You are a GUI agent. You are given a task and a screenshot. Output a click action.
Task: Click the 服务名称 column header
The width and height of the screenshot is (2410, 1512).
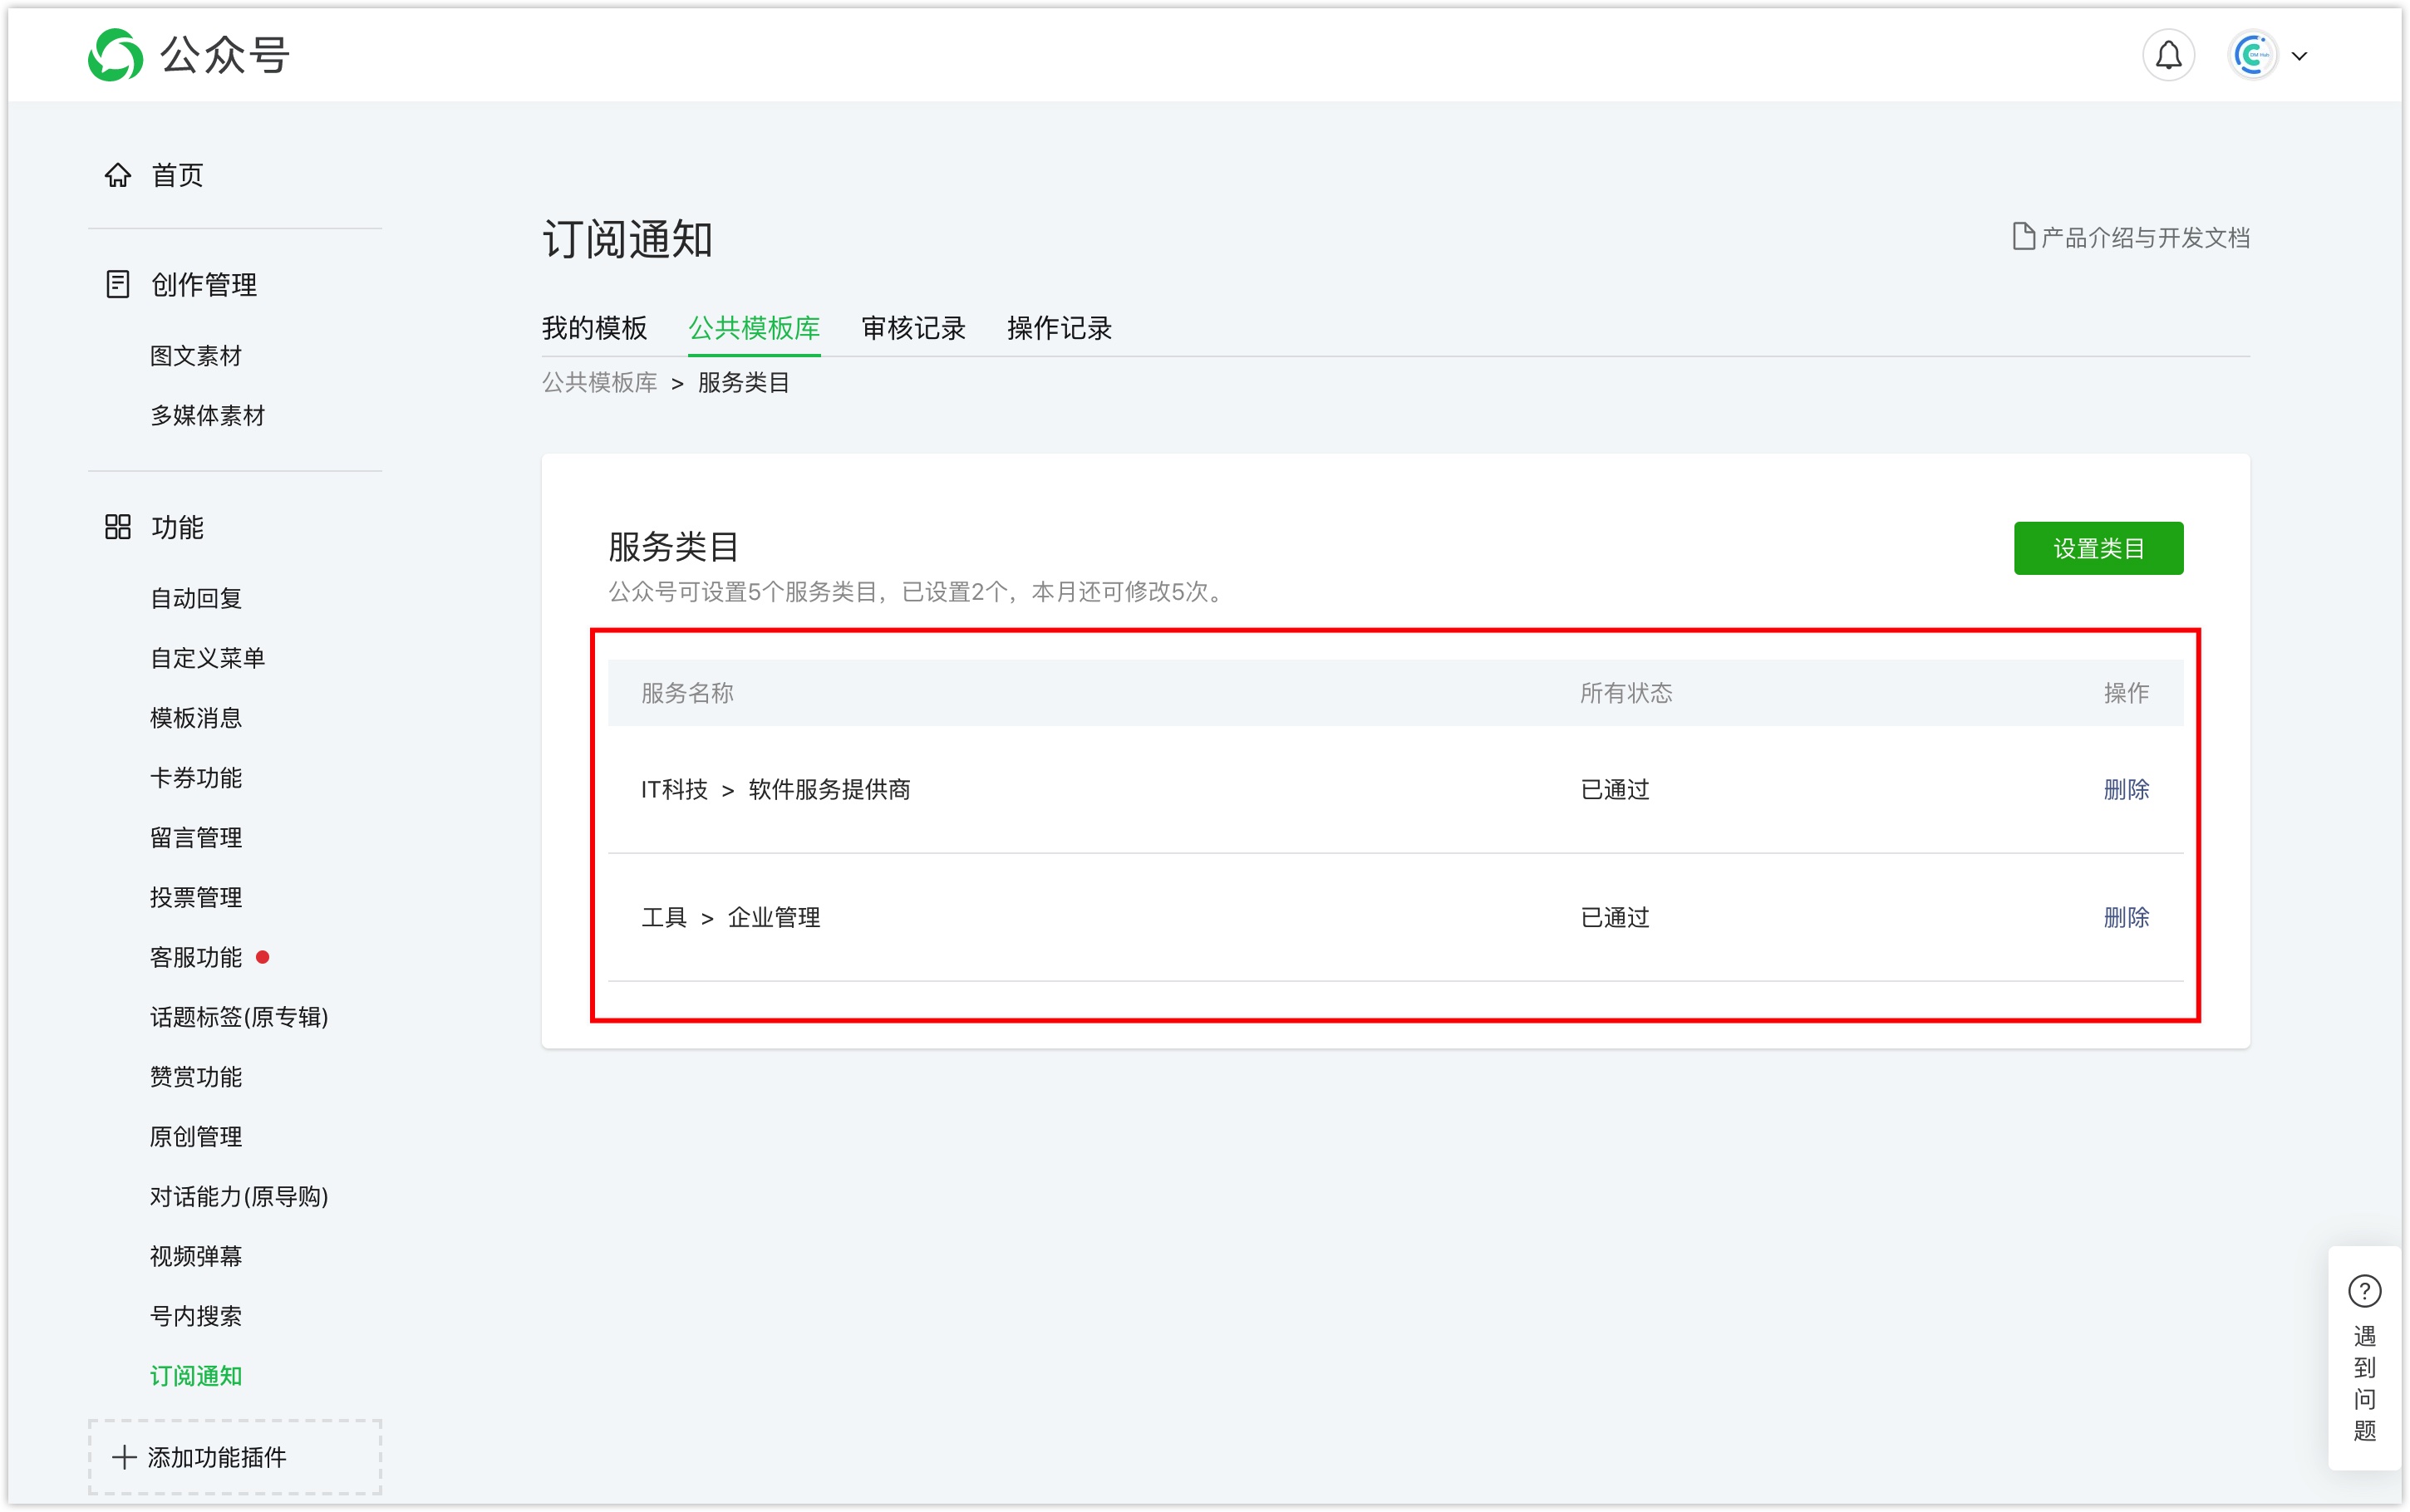pos(687,693)
